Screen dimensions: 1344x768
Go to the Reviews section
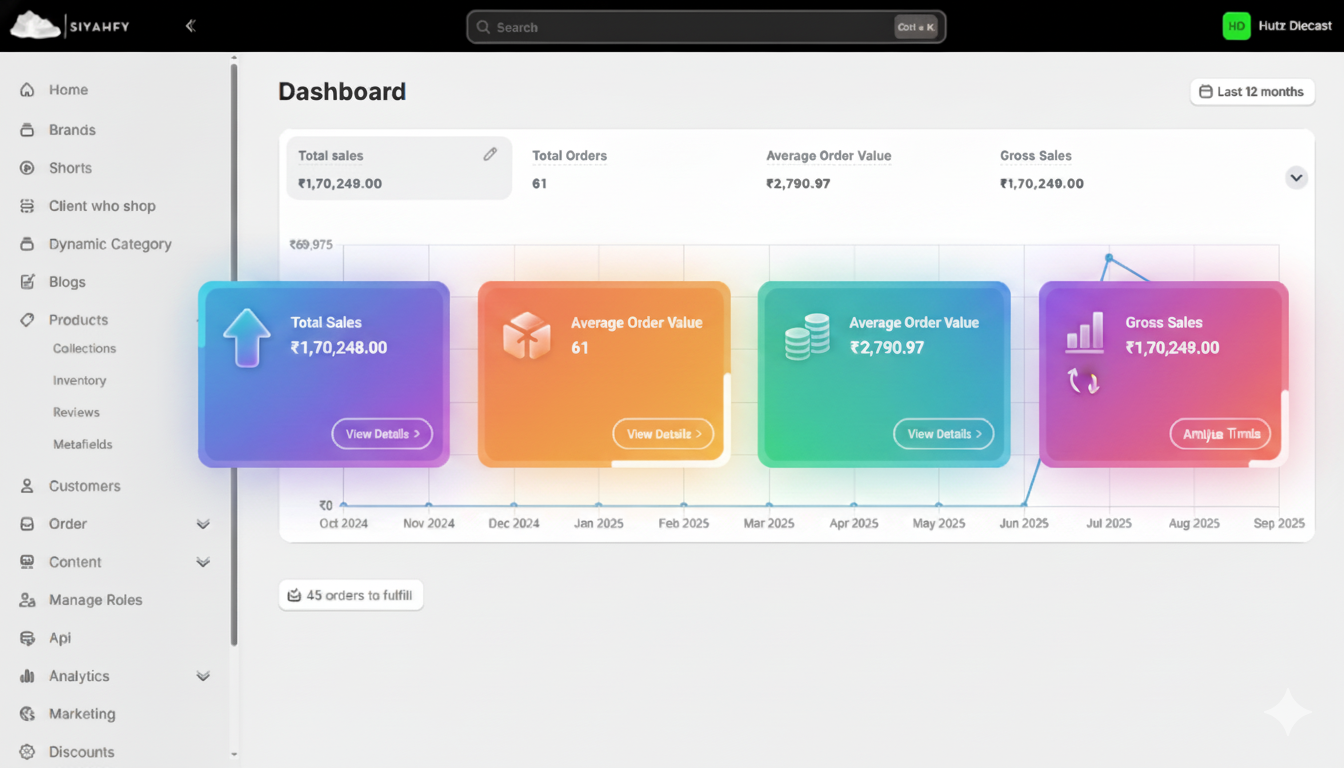pos(75,412)
